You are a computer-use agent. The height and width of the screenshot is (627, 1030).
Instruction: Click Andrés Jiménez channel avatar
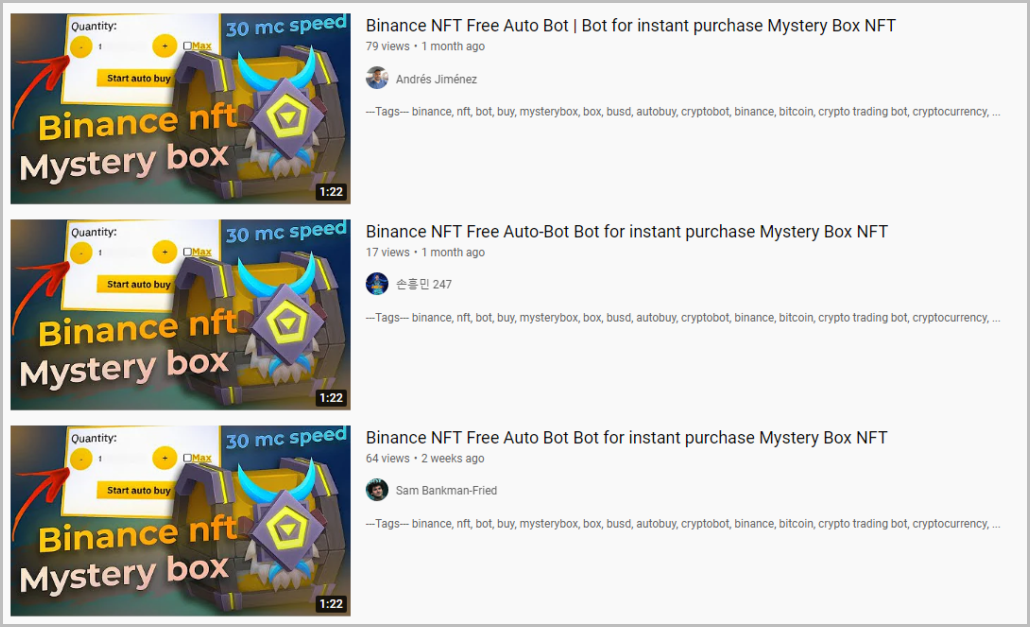377,78
